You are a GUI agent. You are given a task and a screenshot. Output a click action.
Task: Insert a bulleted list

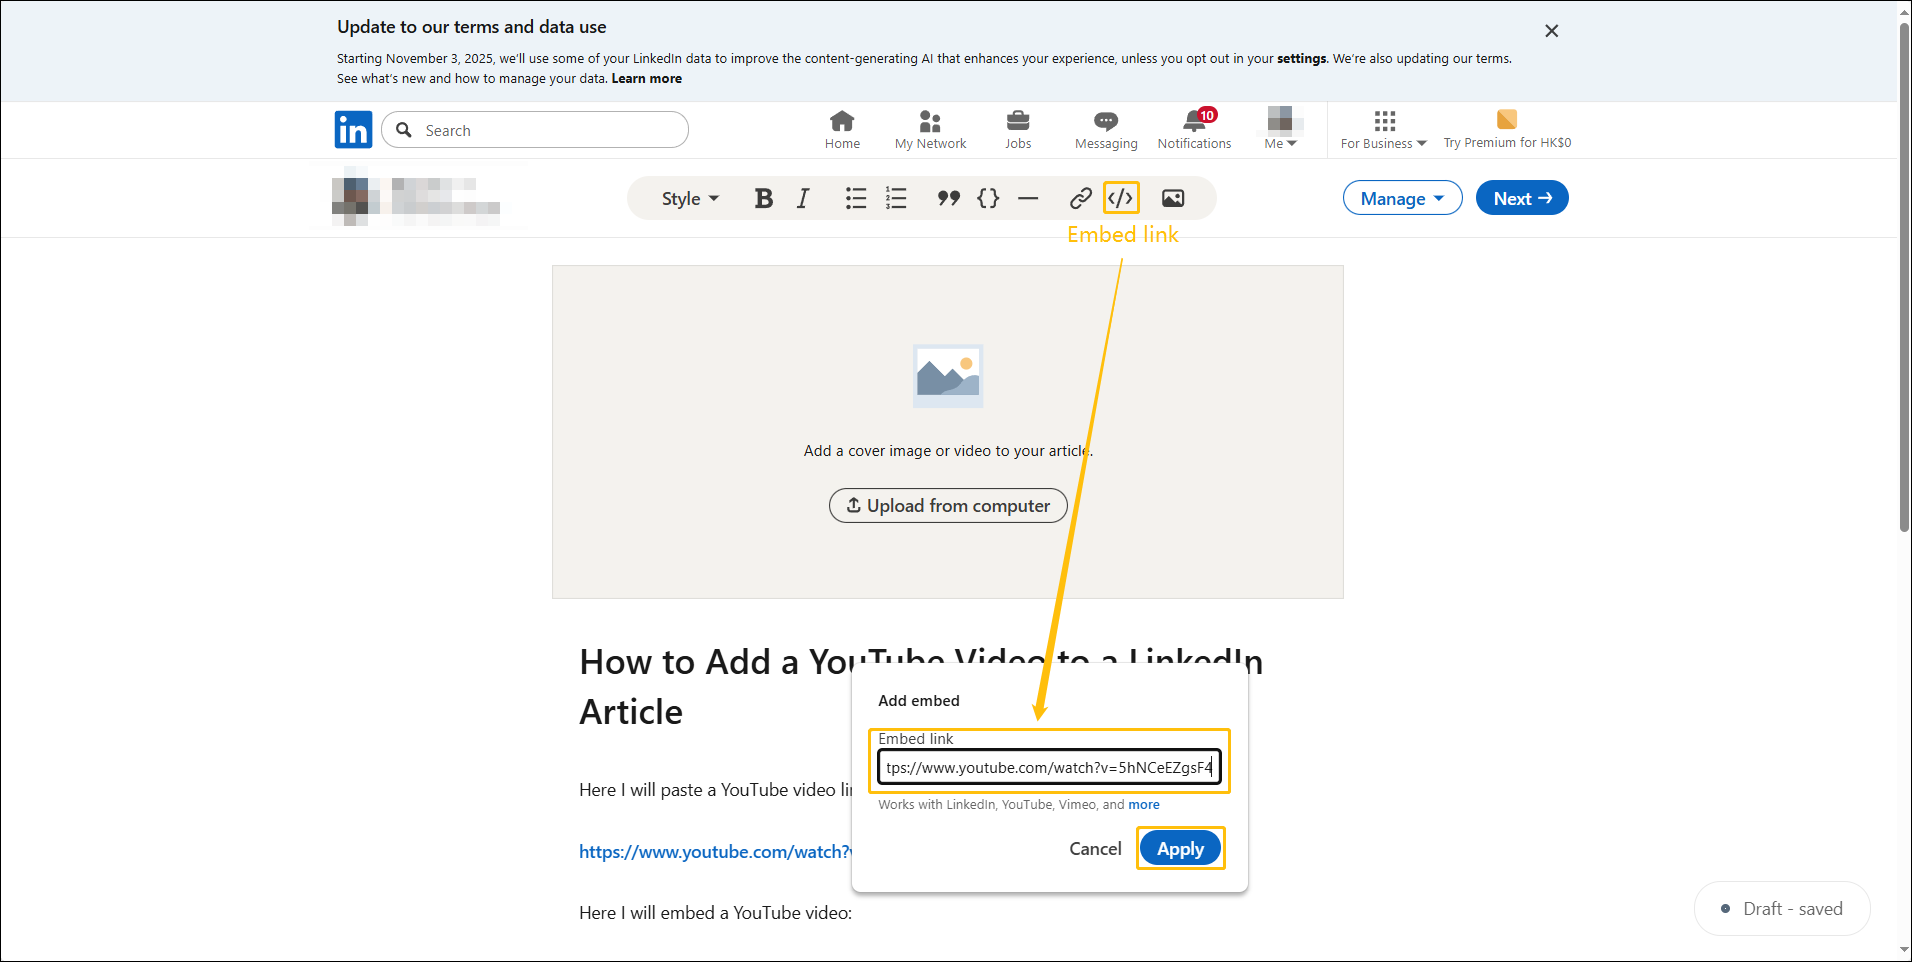pos(856,199)
